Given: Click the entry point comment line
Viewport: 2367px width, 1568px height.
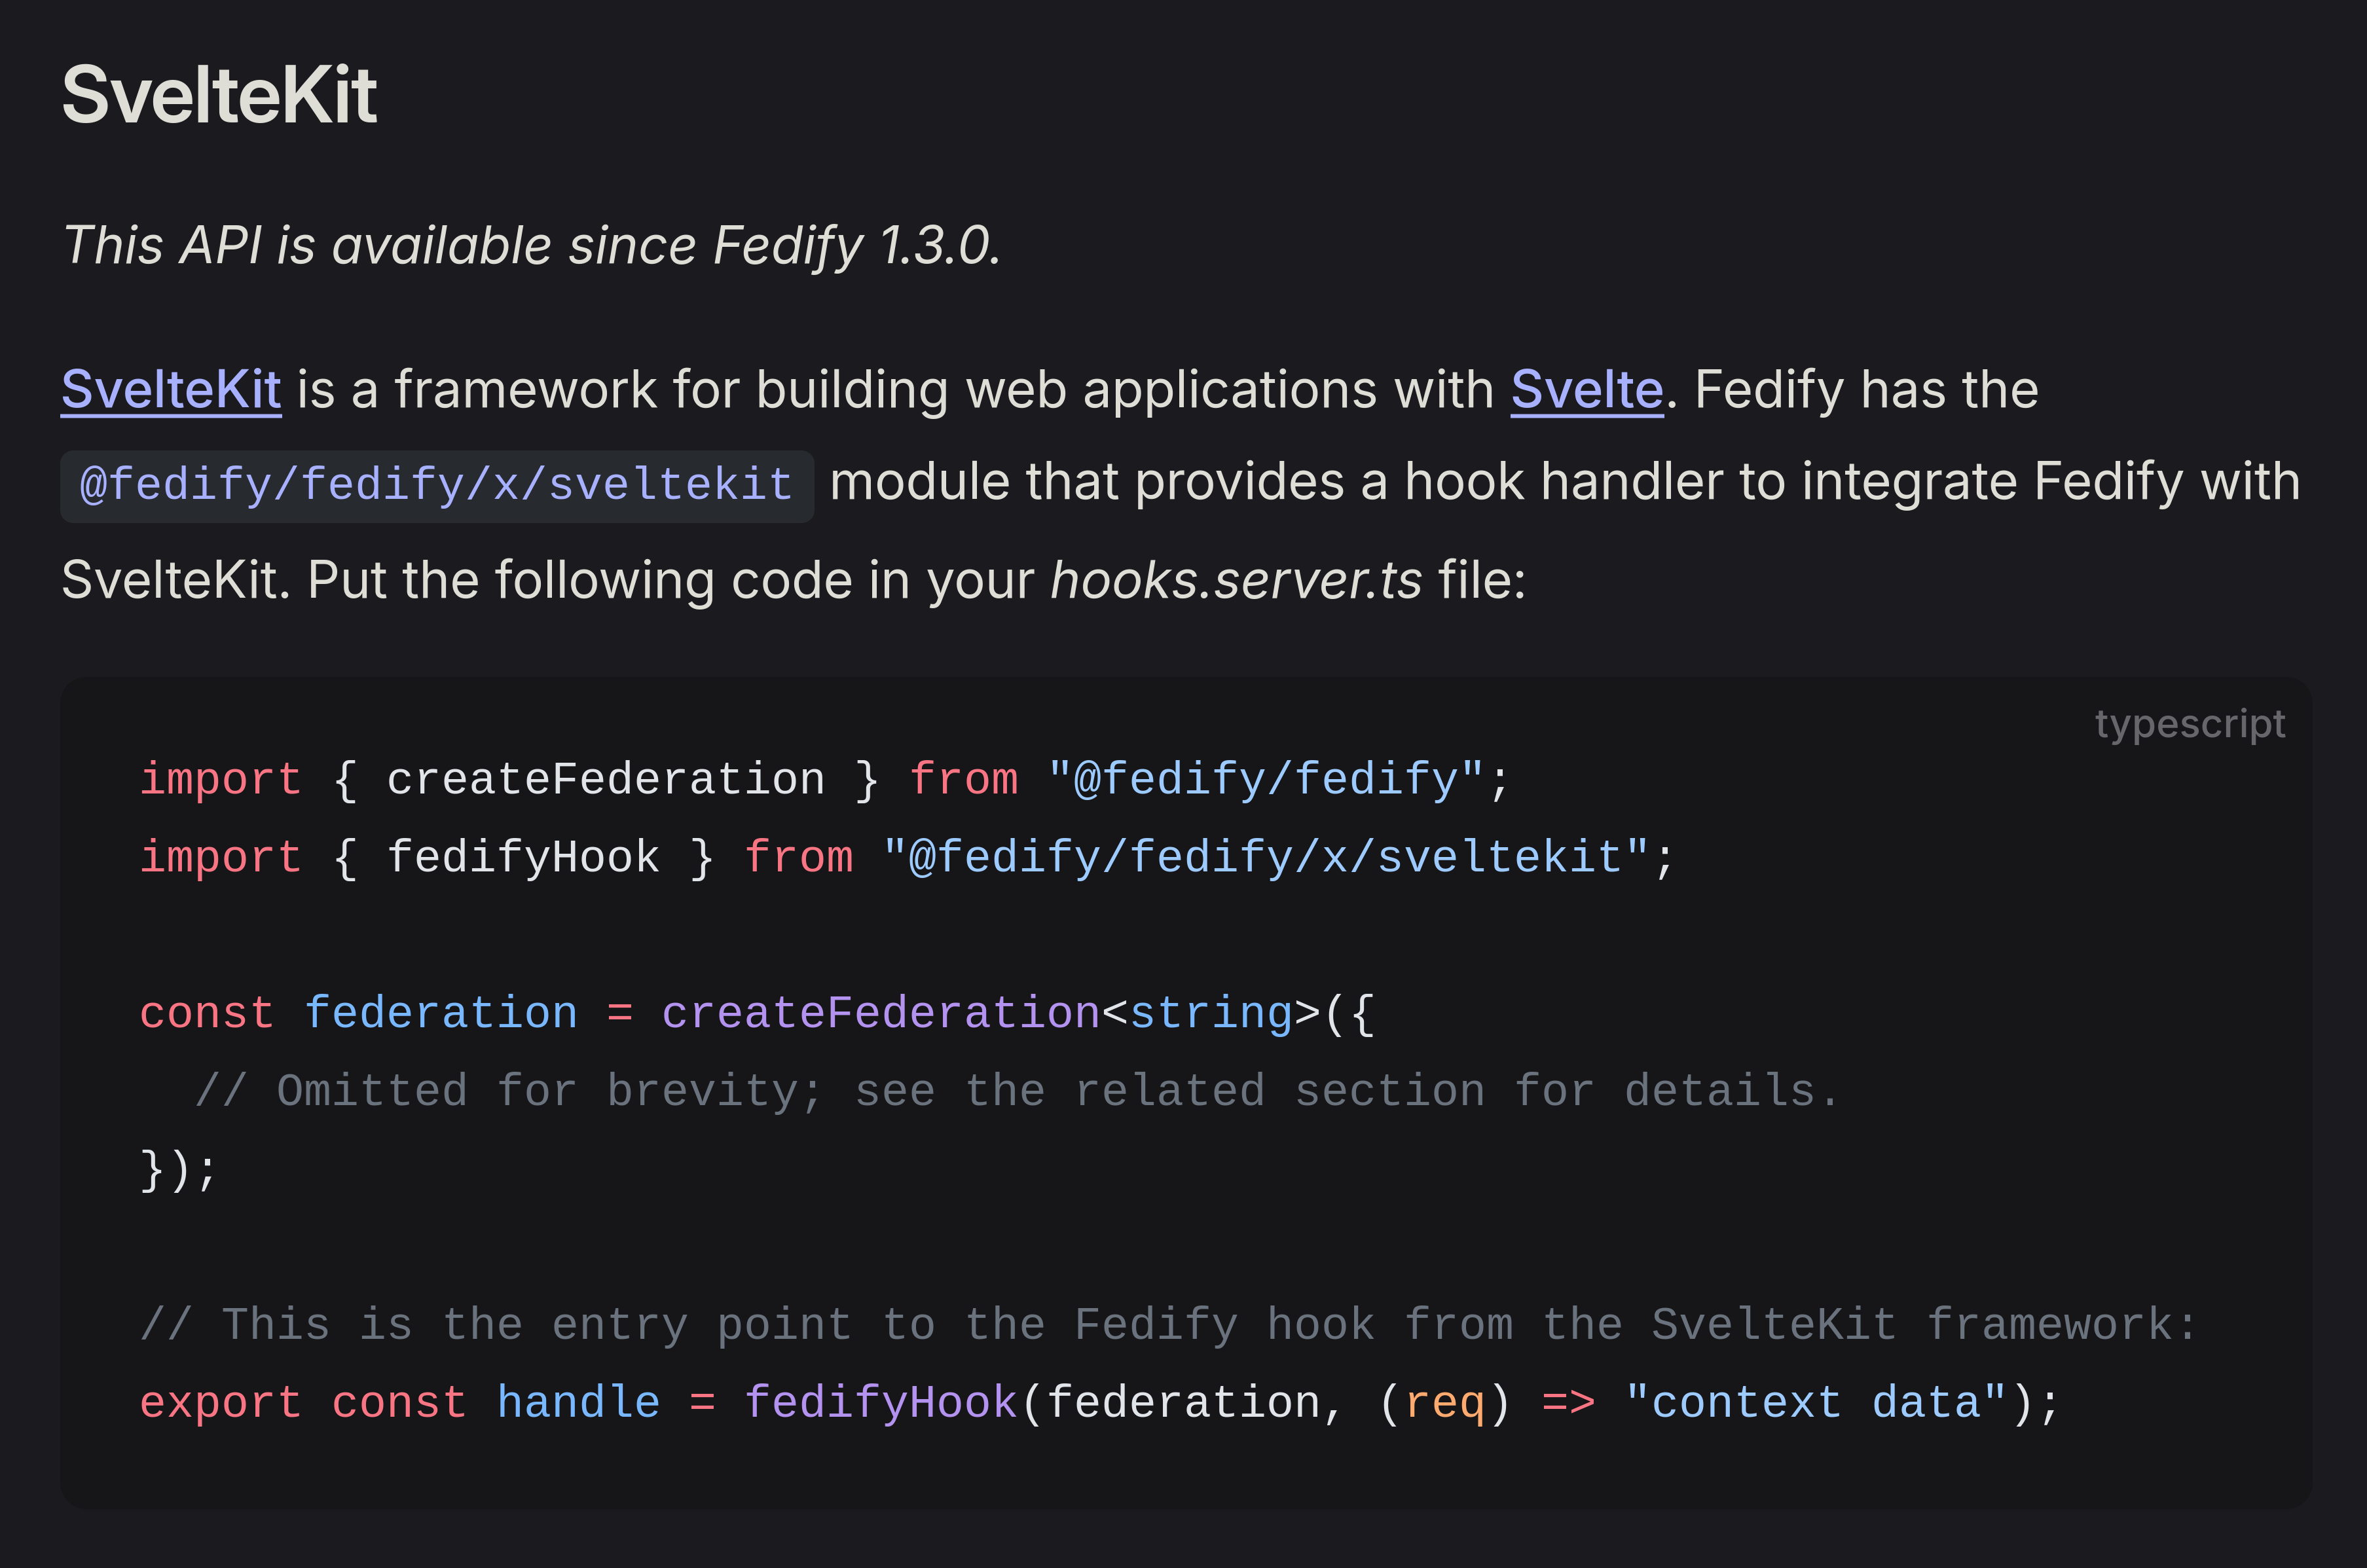Looking at the screenshot, I should pyautogui.click(x=1168, y=1326).
